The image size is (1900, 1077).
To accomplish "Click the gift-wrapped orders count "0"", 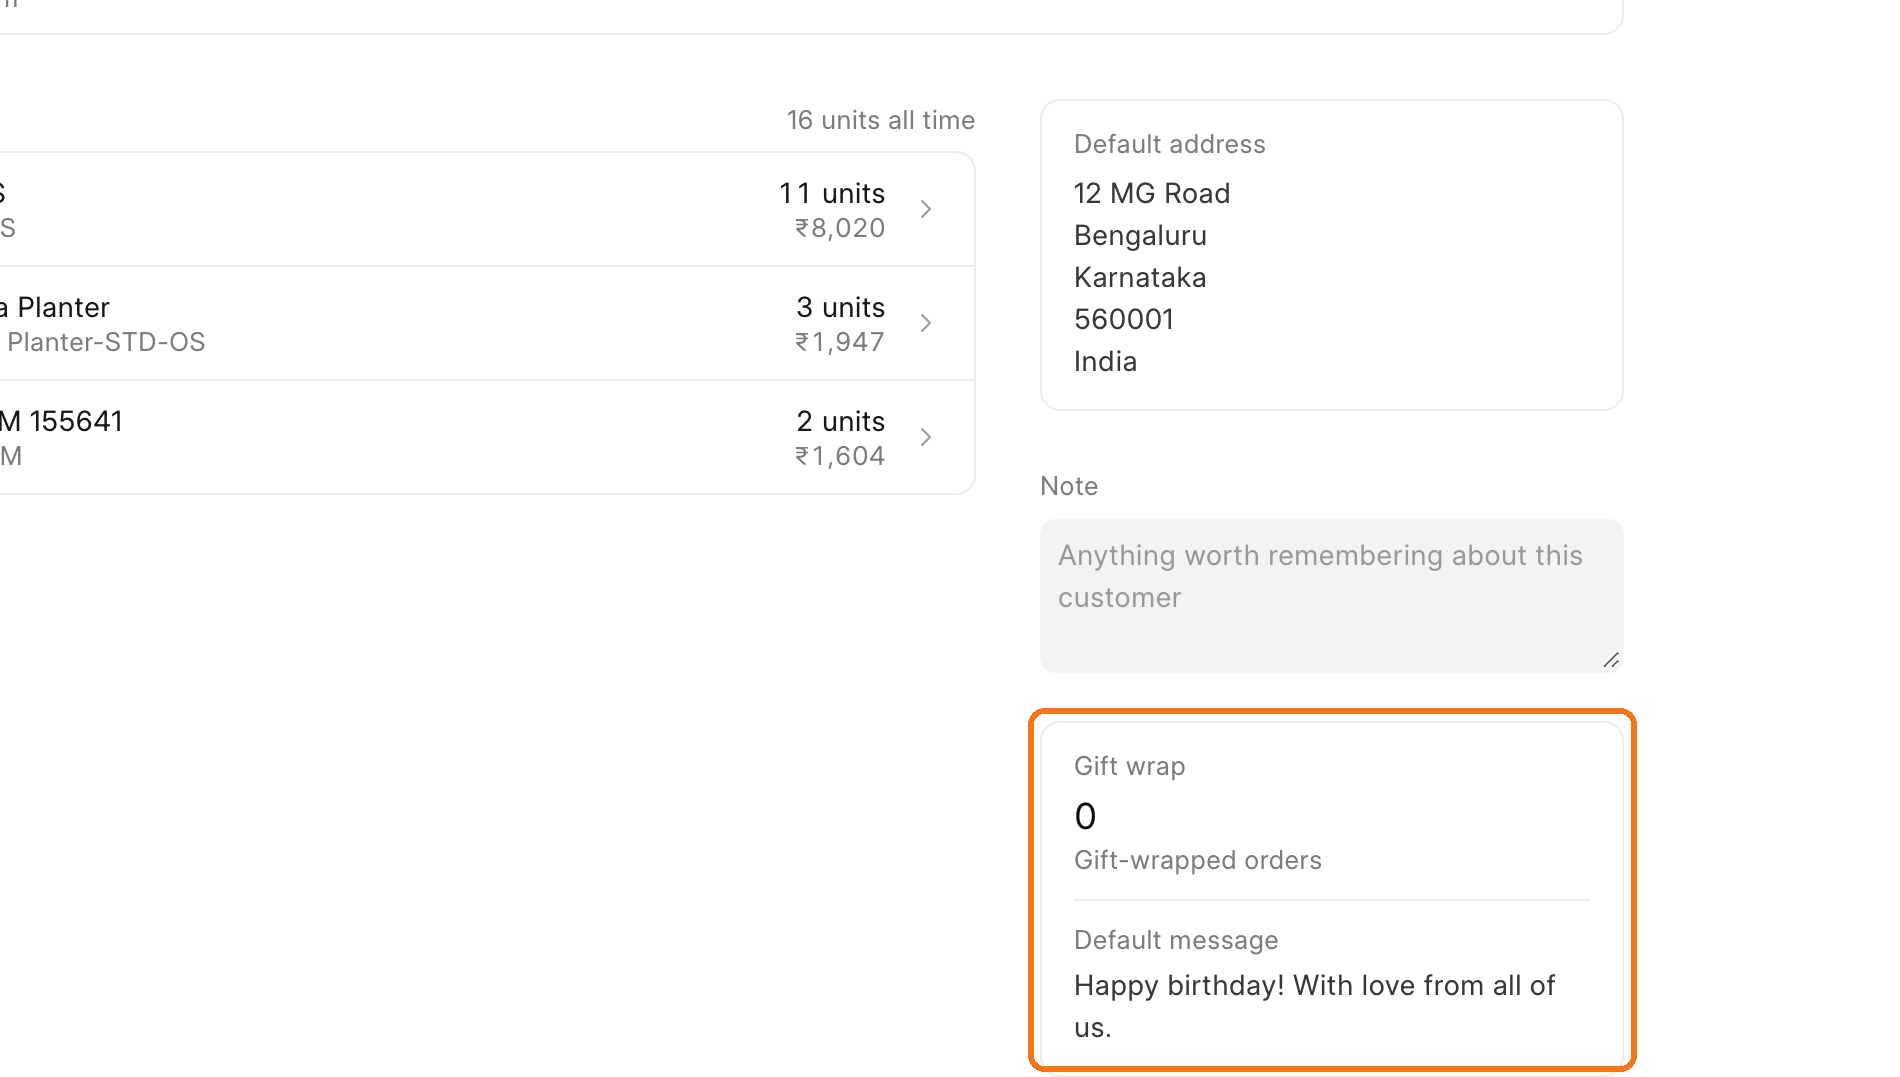I will (x=1085, y=816).
